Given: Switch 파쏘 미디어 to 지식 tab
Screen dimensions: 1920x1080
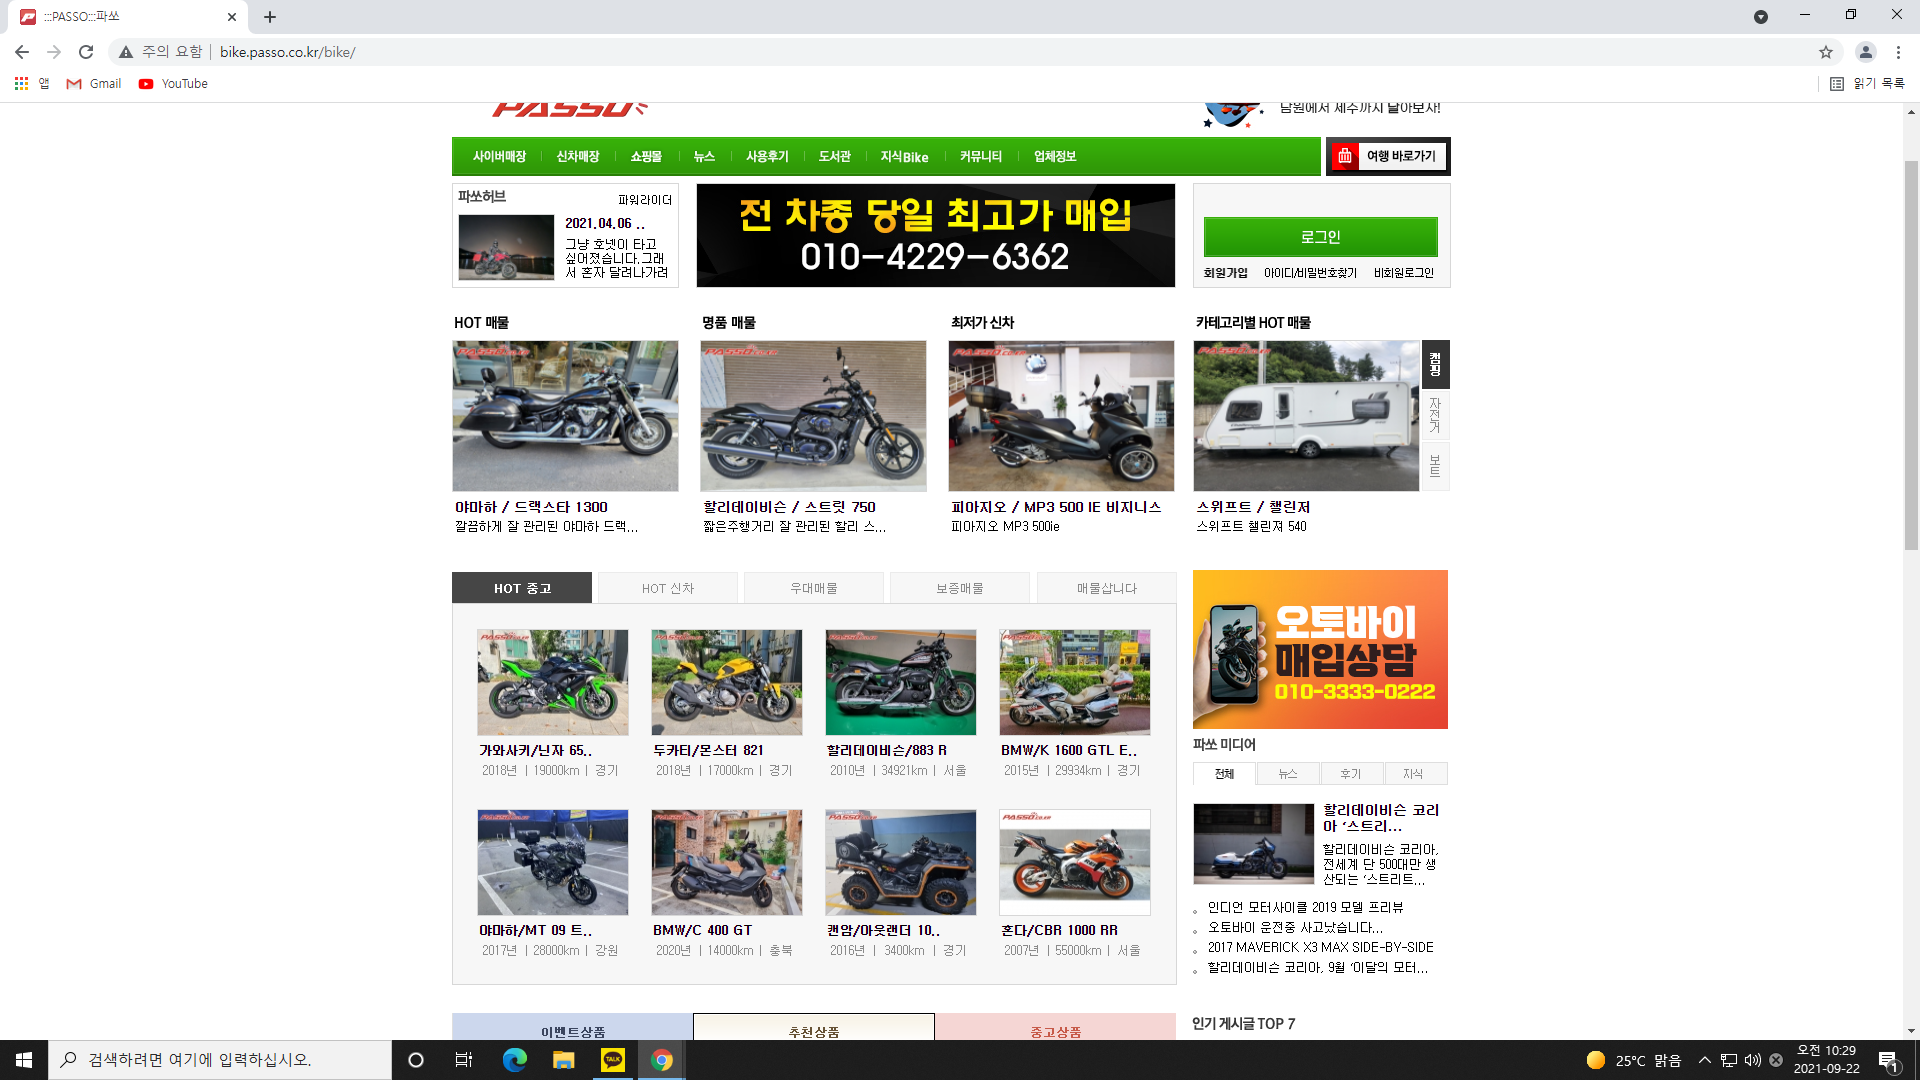Looking at the screenshot, I should click(1414, 774).
